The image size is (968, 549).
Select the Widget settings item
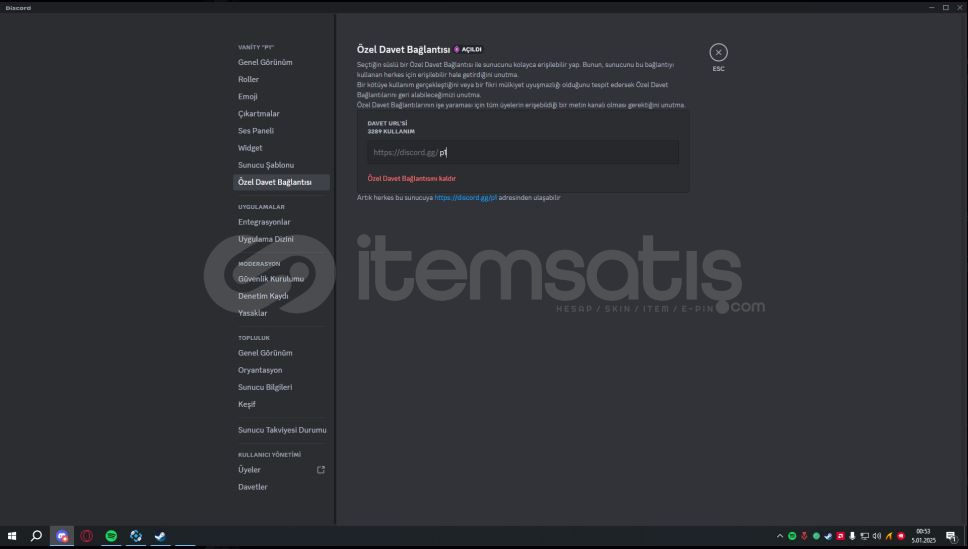(250, 148)
